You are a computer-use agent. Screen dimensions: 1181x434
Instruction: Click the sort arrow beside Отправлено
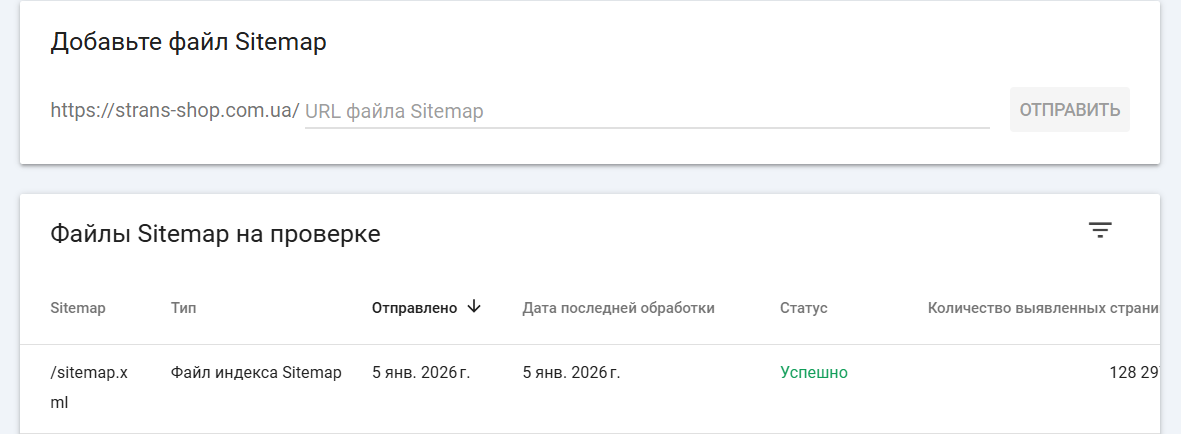474,307
